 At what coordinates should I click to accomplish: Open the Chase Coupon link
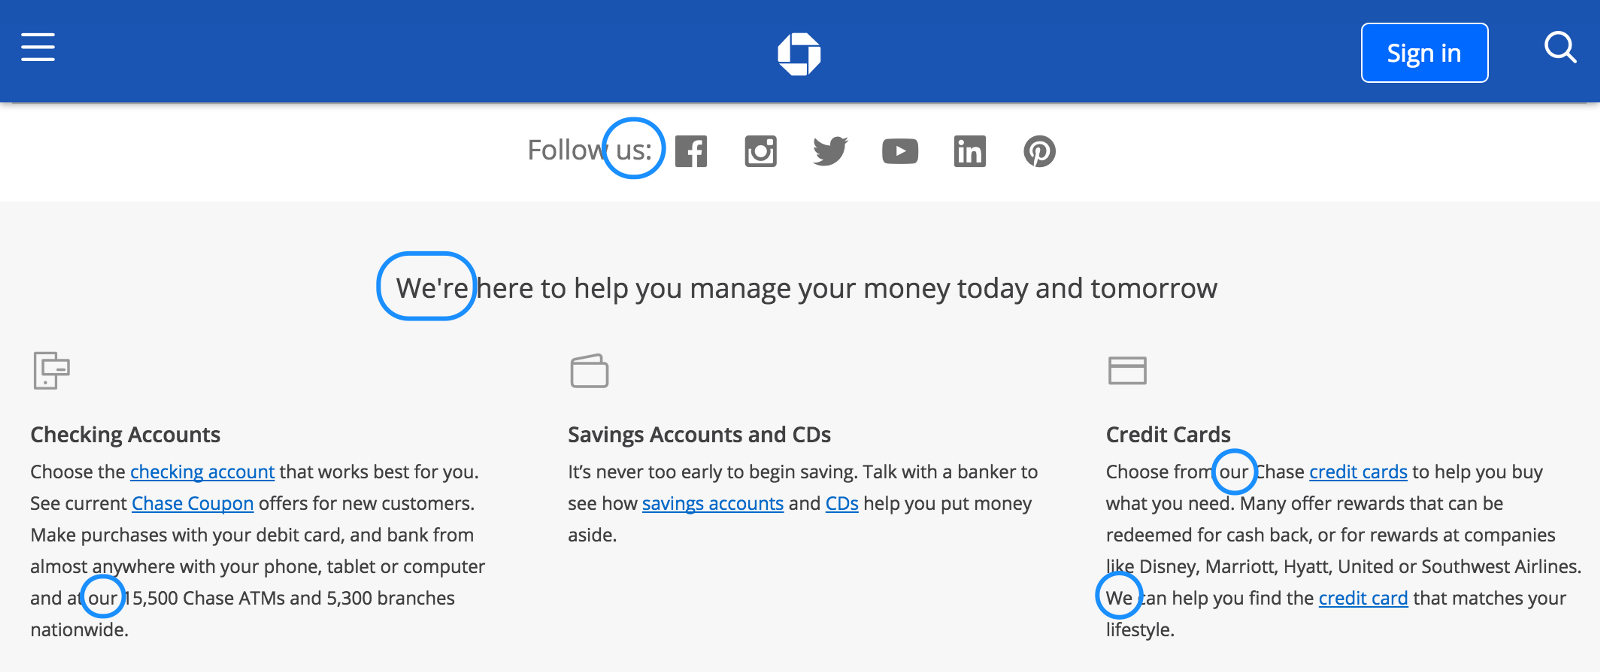pyautogui.click(x=193, y=504)
